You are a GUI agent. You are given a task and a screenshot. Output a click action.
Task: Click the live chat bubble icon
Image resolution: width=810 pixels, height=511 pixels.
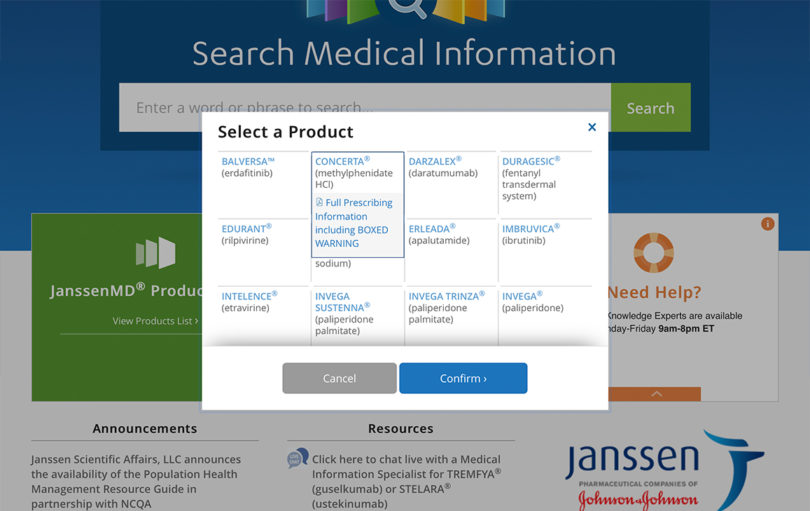click(x=298, y=458)
